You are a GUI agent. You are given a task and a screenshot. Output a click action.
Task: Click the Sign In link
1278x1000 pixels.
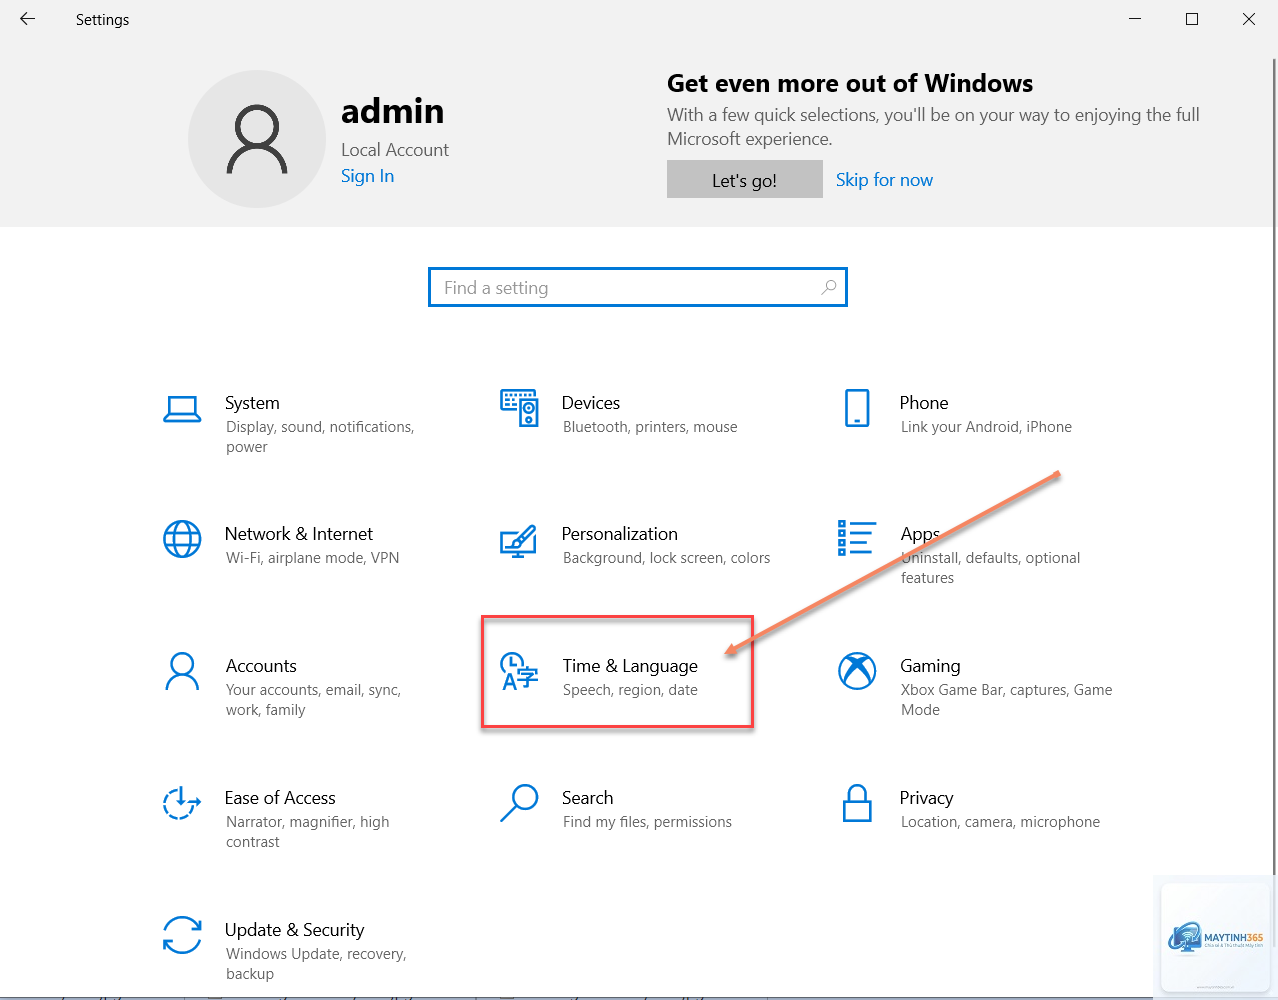pos(367,176)
